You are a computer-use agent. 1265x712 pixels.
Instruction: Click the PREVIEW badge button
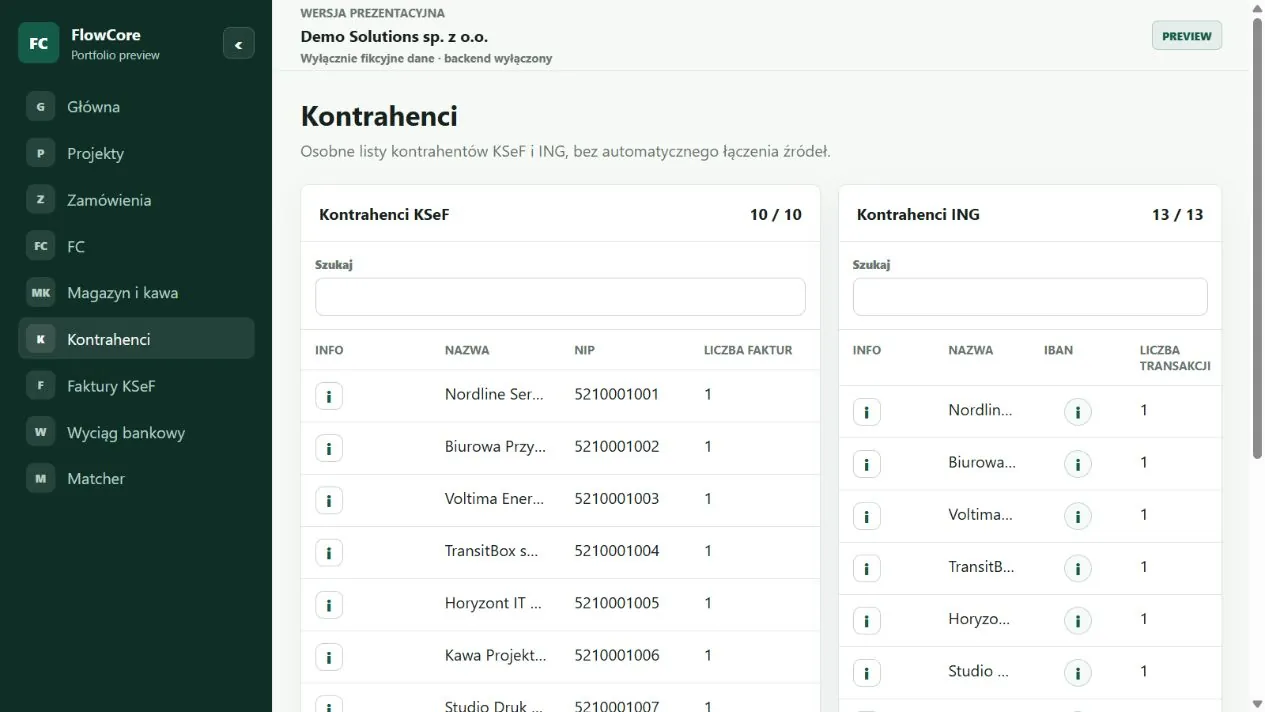pos(1187,36)
